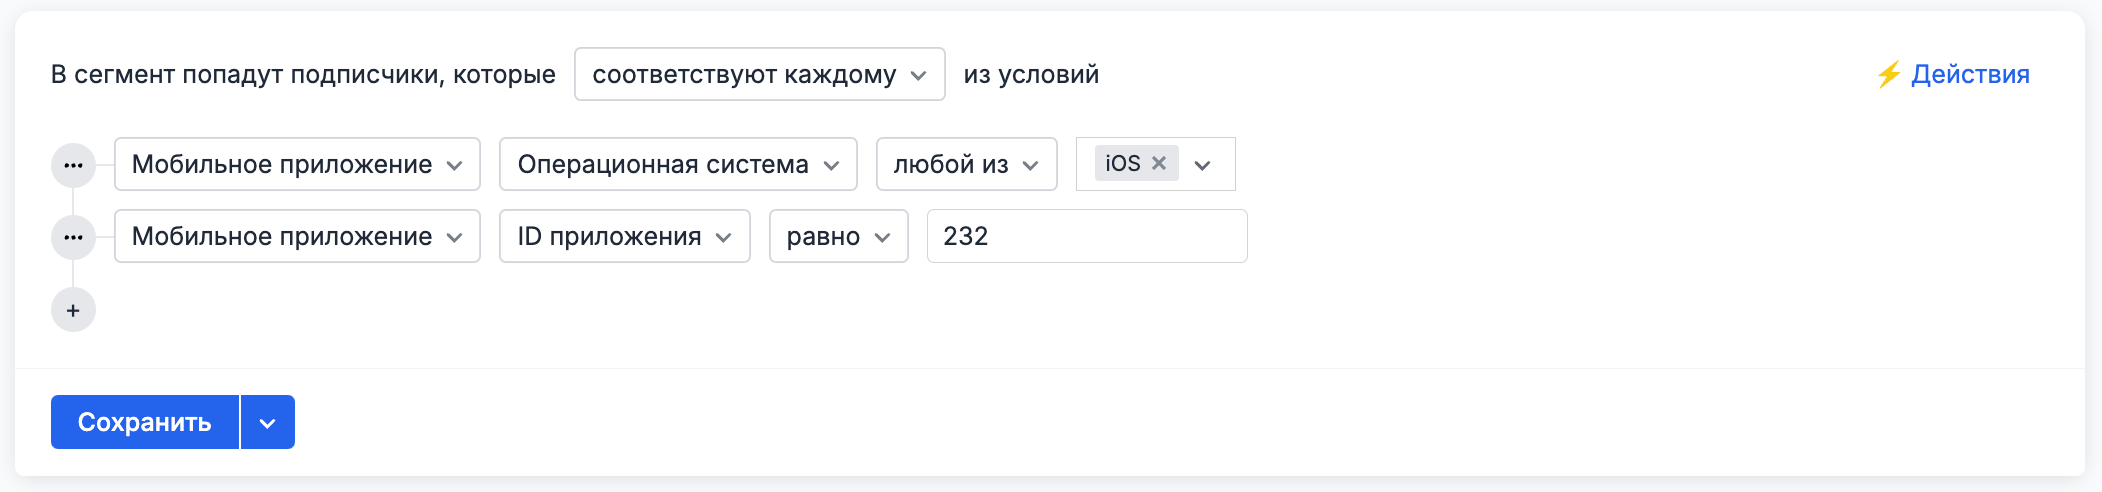Click chevron in равно operator selector

882,238
